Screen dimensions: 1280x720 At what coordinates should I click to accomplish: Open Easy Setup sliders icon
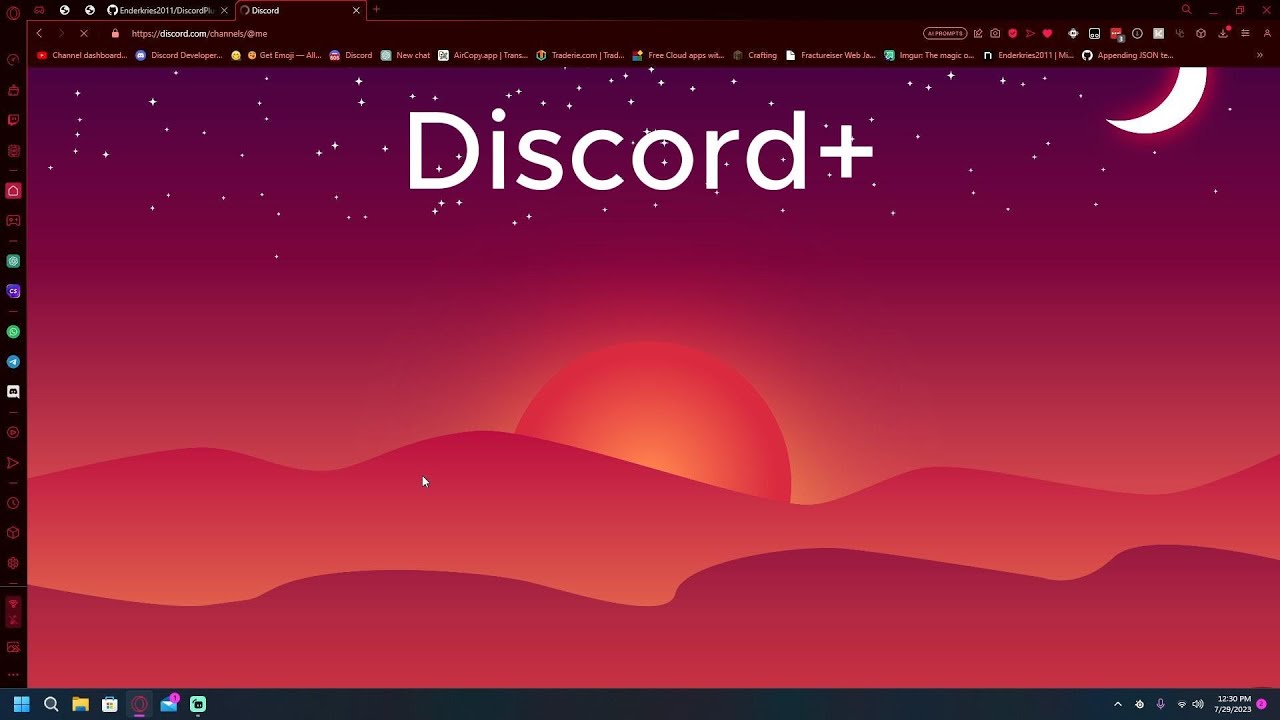tap(1245, 33)
